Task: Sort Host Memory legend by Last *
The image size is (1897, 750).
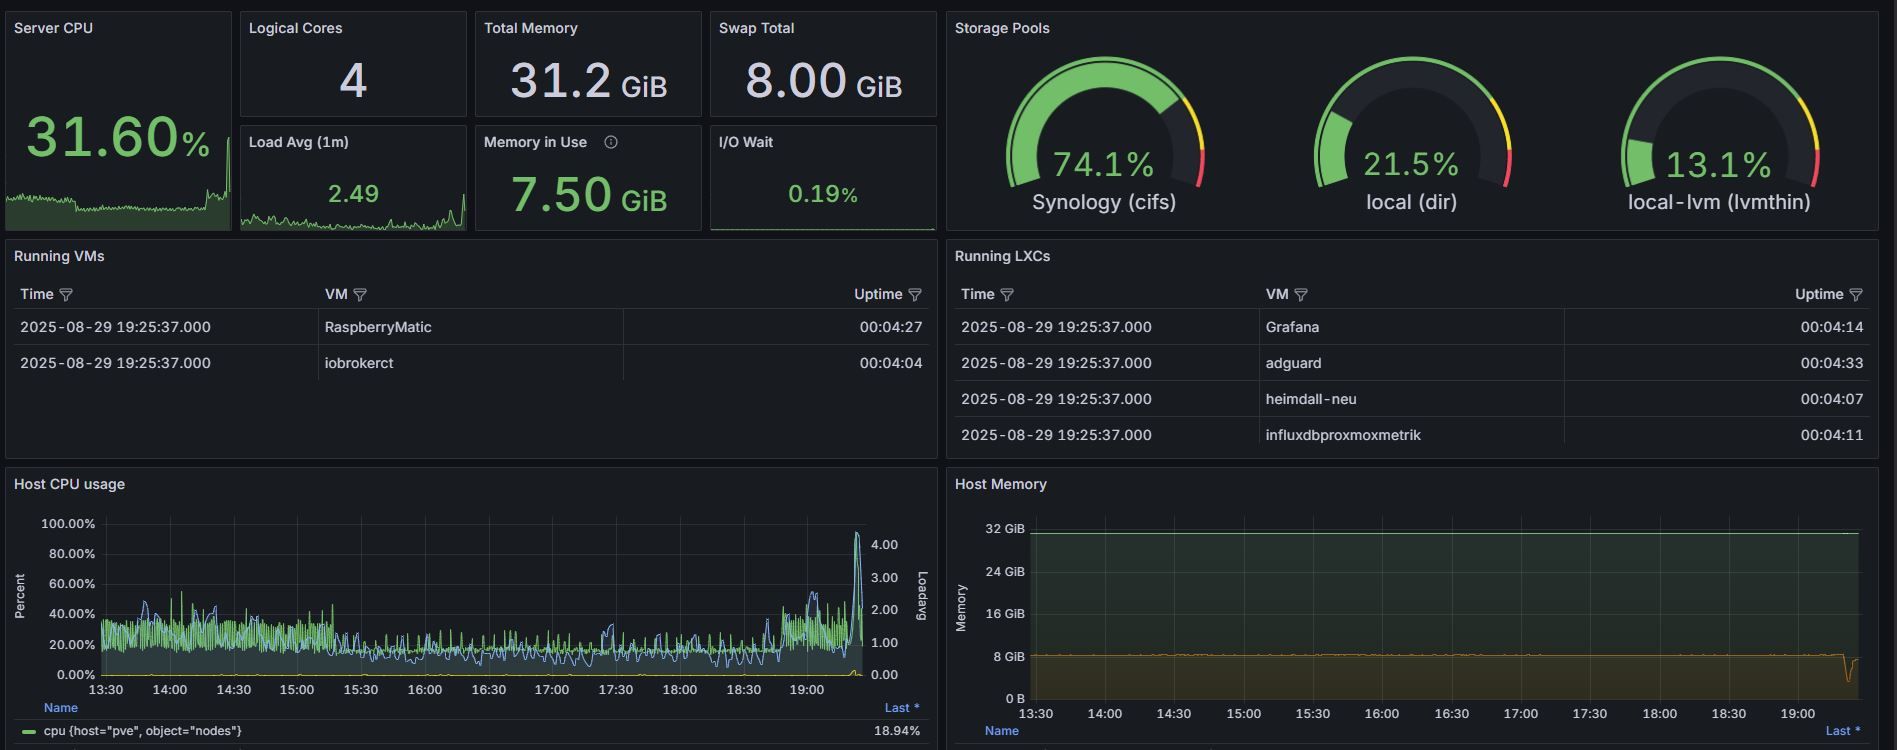Action: tap(1842, 731)
